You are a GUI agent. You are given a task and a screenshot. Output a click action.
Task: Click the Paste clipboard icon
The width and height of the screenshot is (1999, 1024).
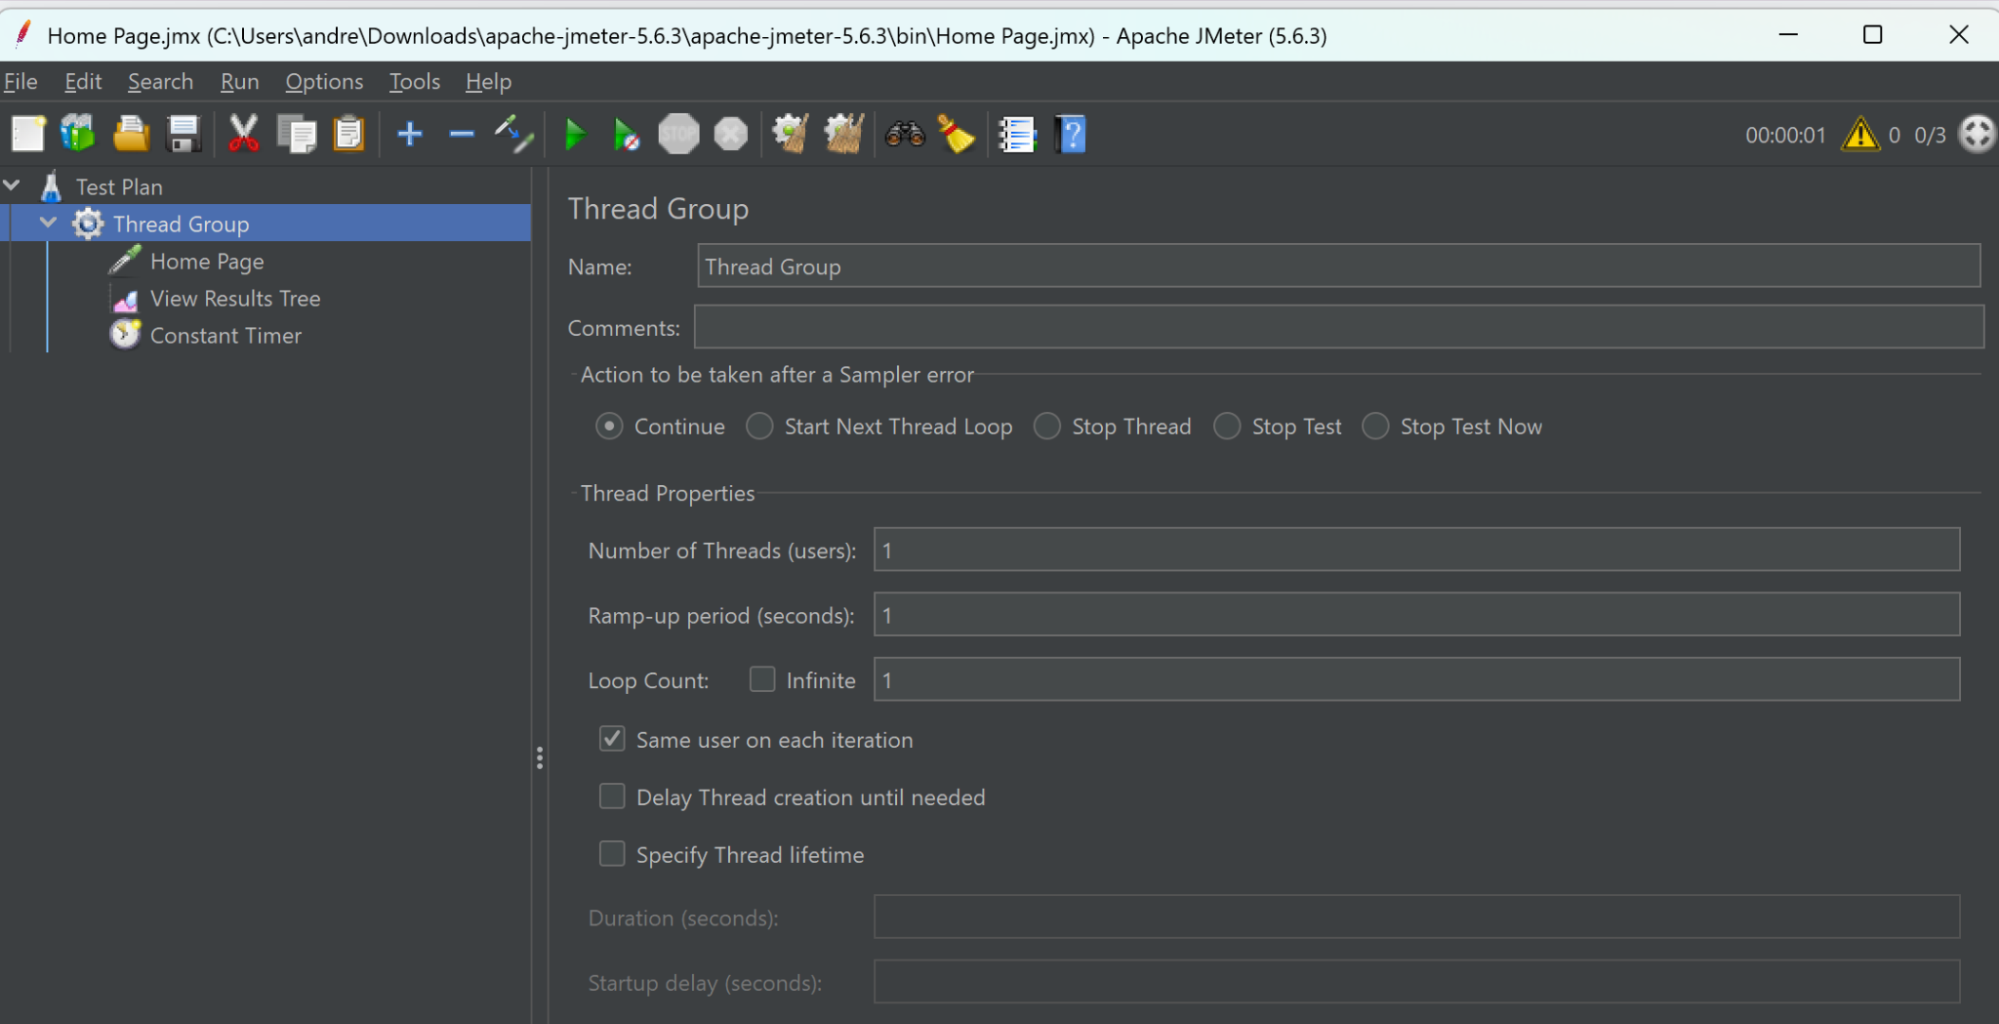tap(348, 134)
